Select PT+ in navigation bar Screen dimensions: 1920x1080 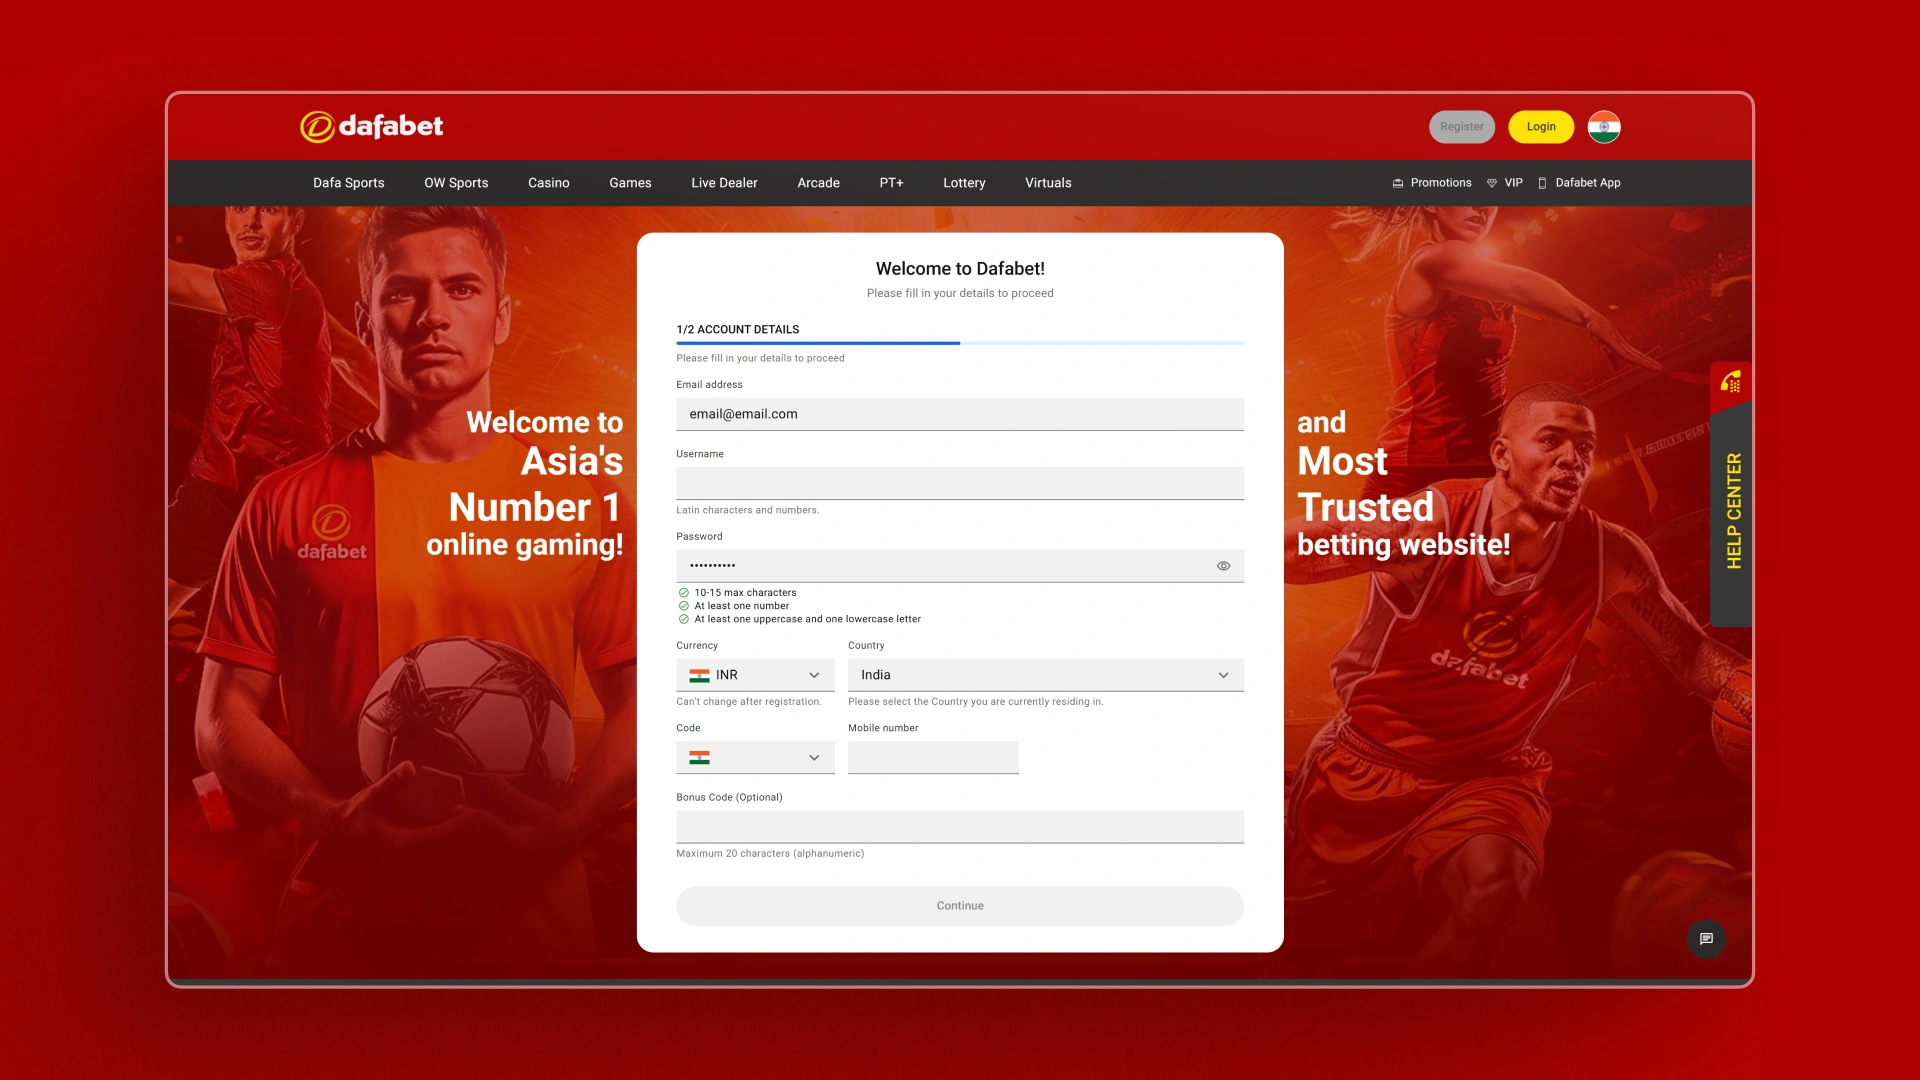[x=891, y=183]
